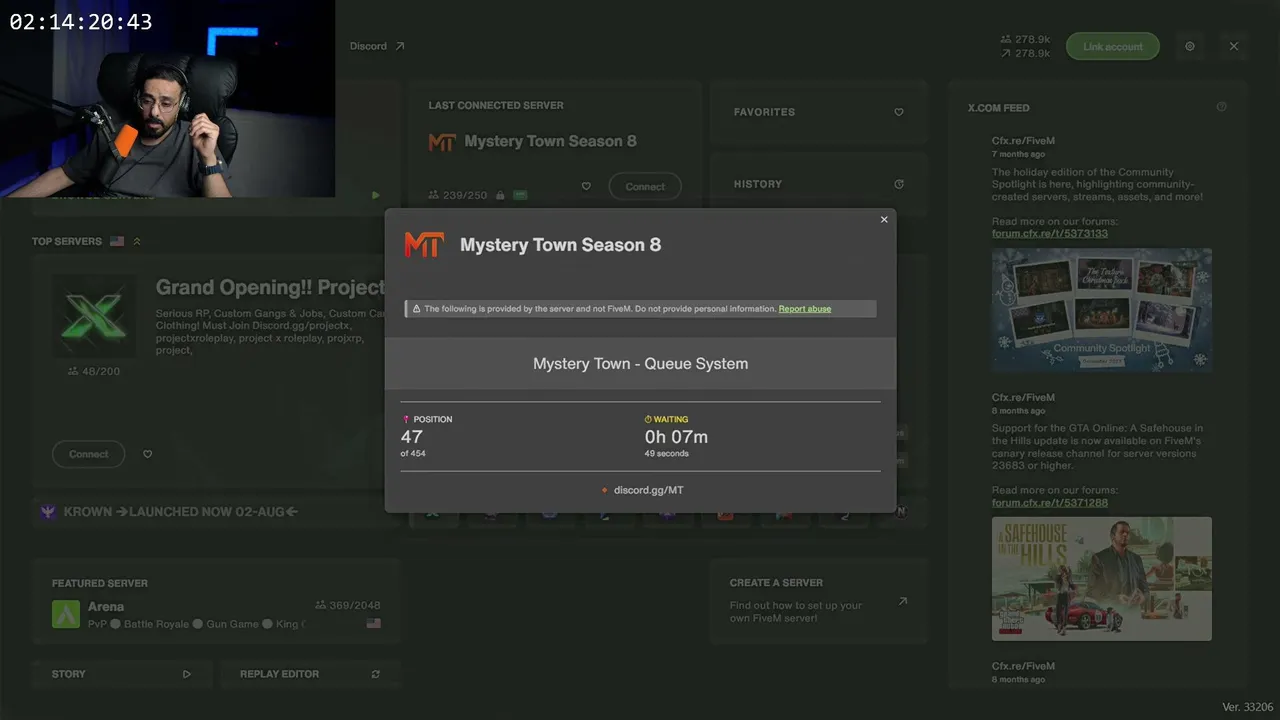This screenshot has height=720, width=1280.
Task: Open the Replay Editor
Action: pyautogui.click(x=310, y=674)
